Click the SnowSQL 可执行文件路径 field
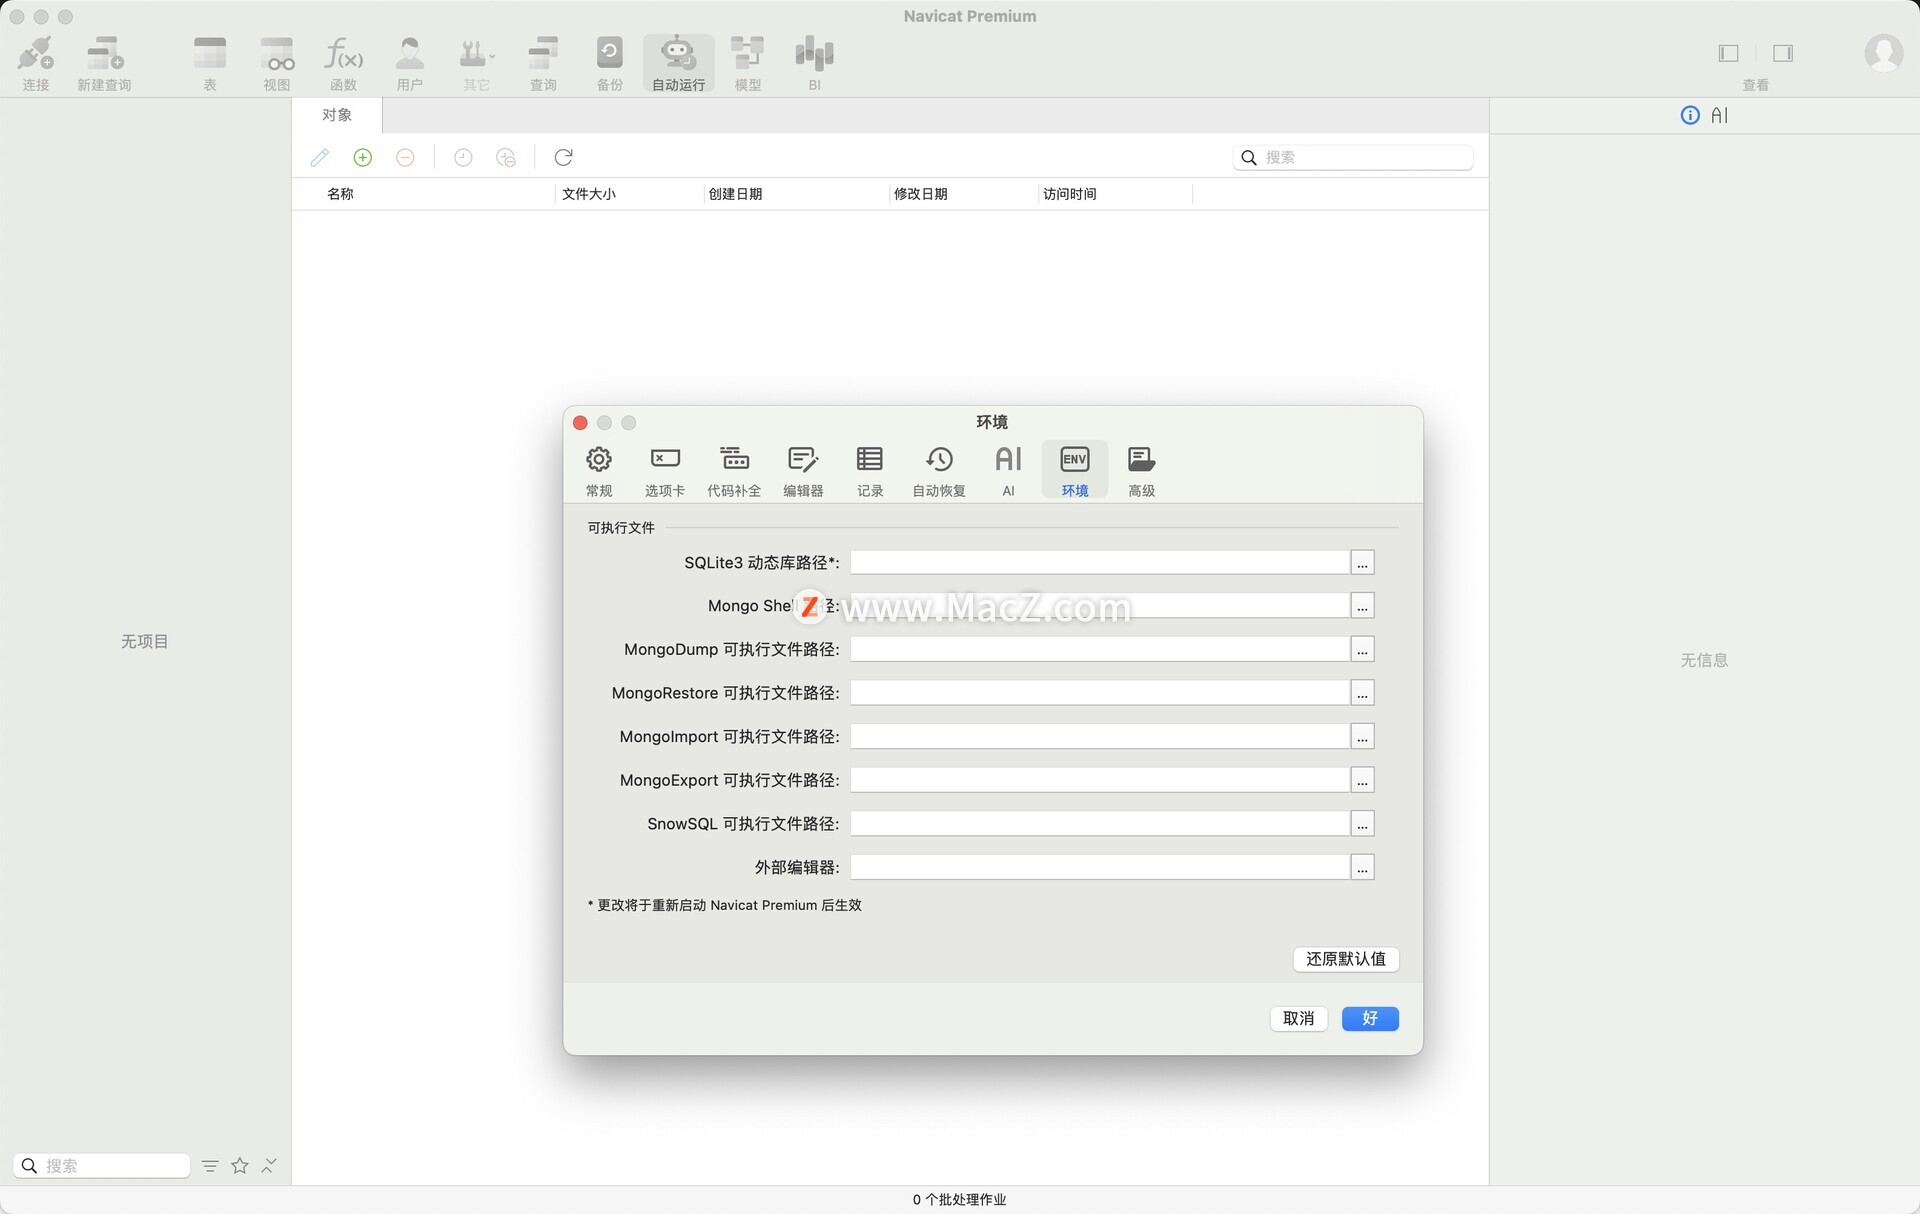Viewport: 1920px width, 1214px height. click(x=1100, y=824)
